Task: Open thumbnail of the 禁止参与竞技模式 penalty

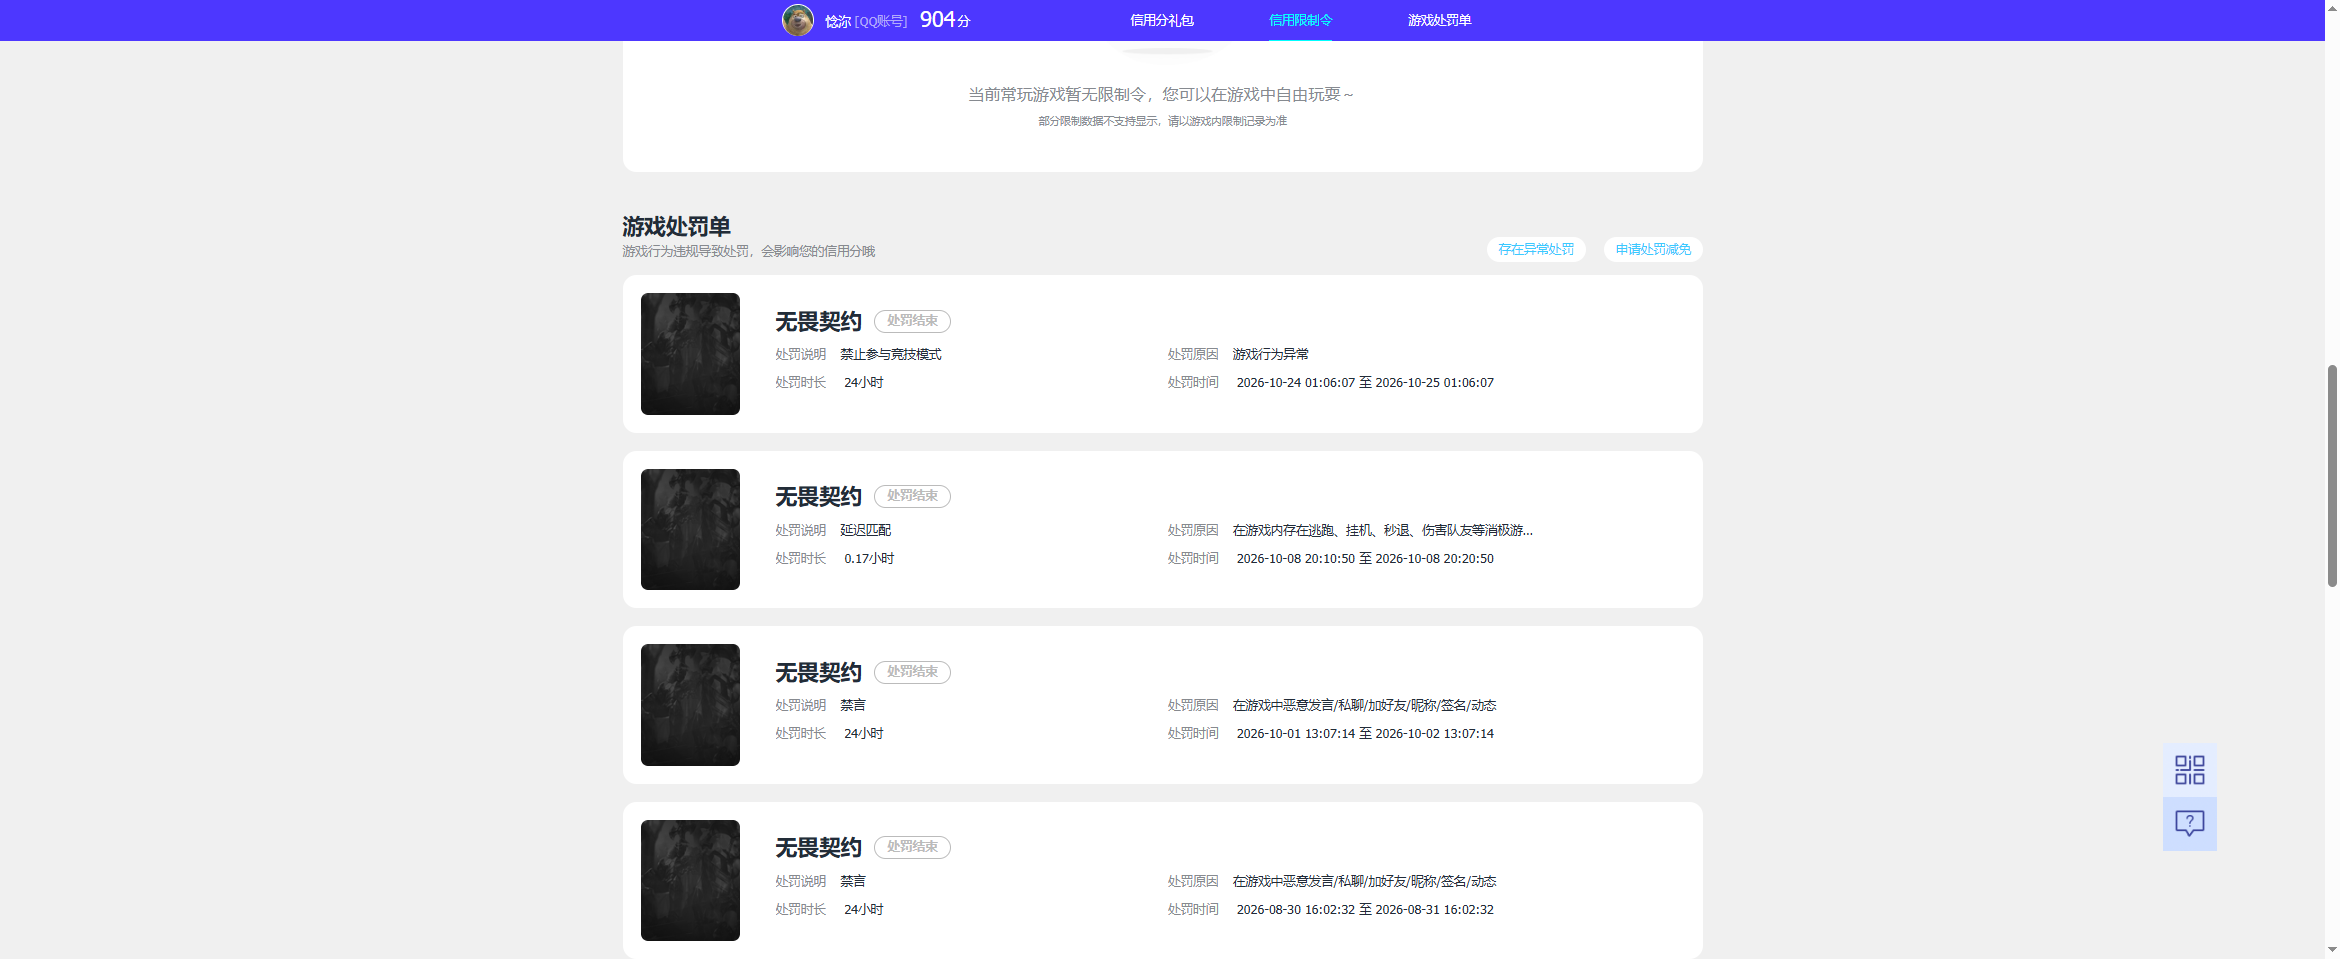Action: [690, 354]
